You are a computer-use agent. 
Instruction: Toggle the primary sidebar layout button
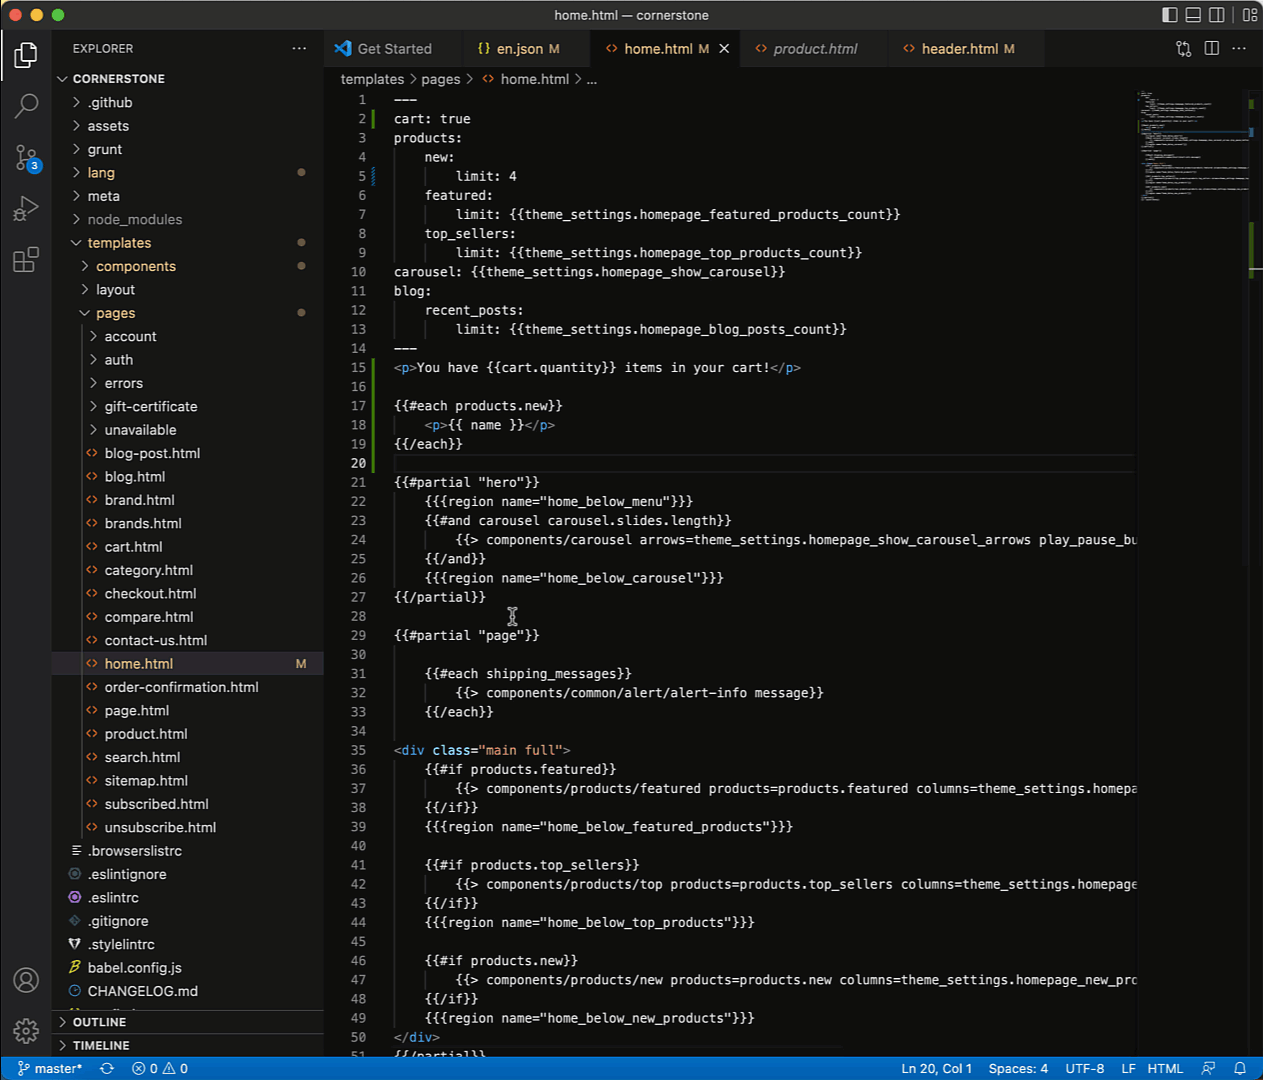(1170, 15)
